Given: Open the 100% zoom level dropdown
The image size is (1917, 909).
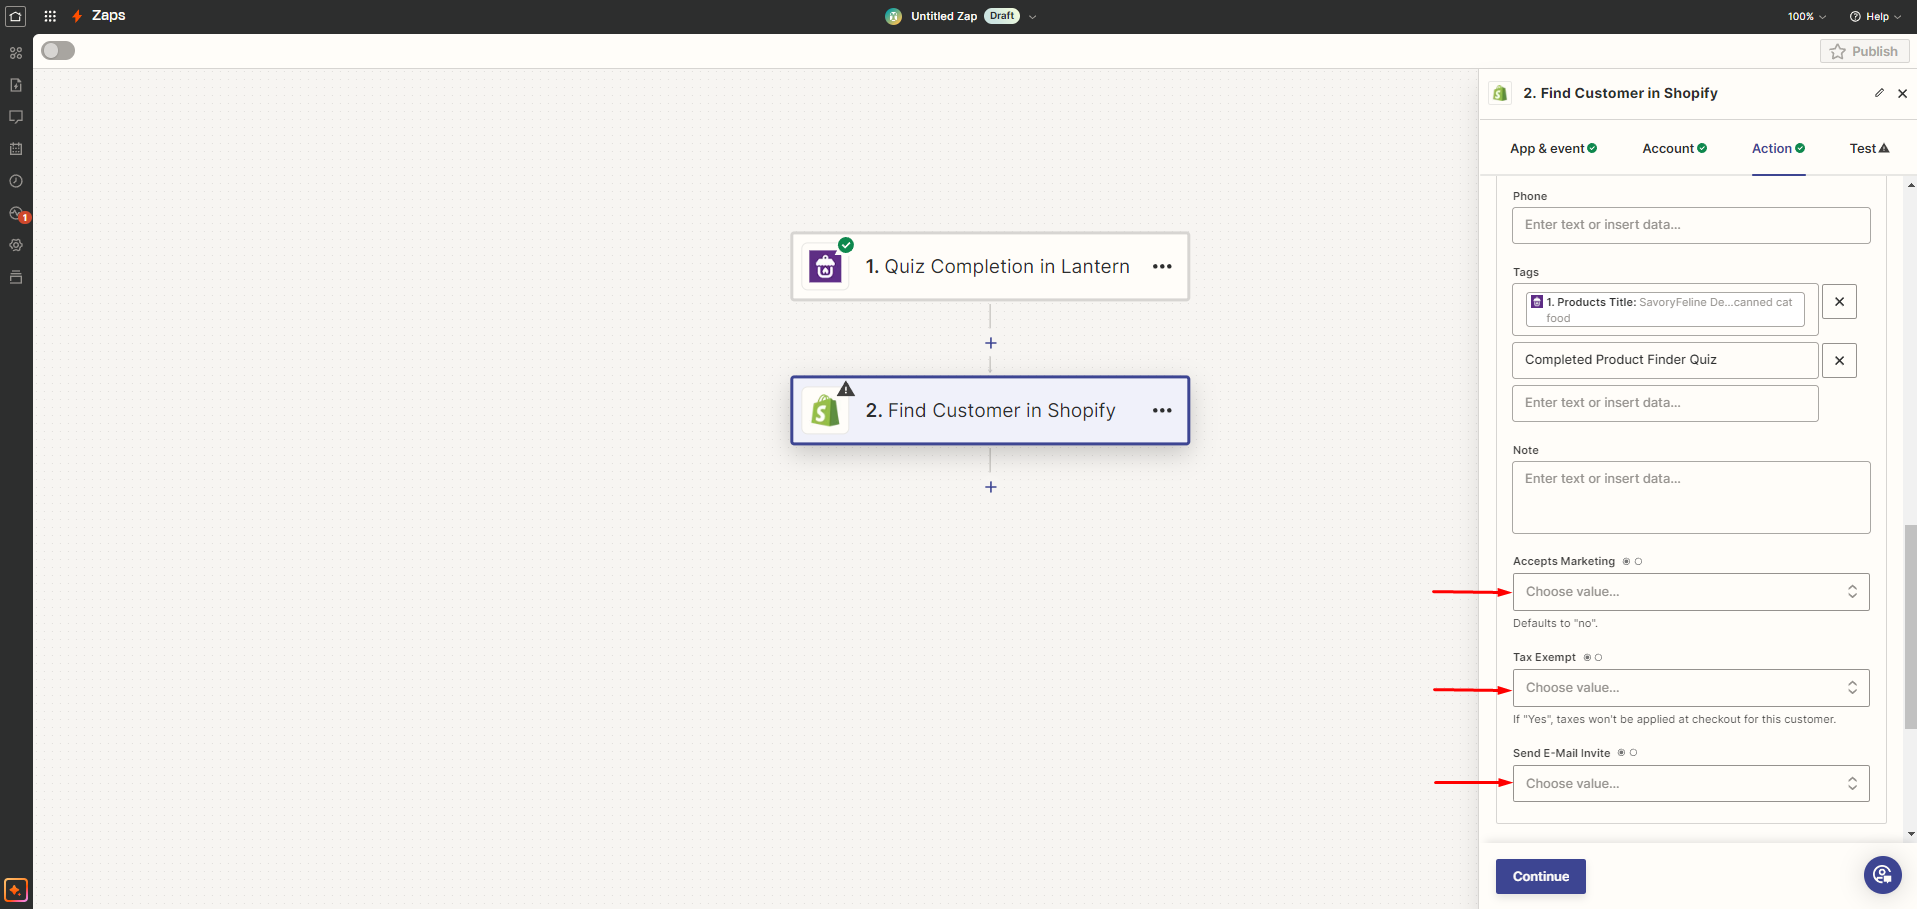Looking at the screenshot, I should (x=1807, y=16).
